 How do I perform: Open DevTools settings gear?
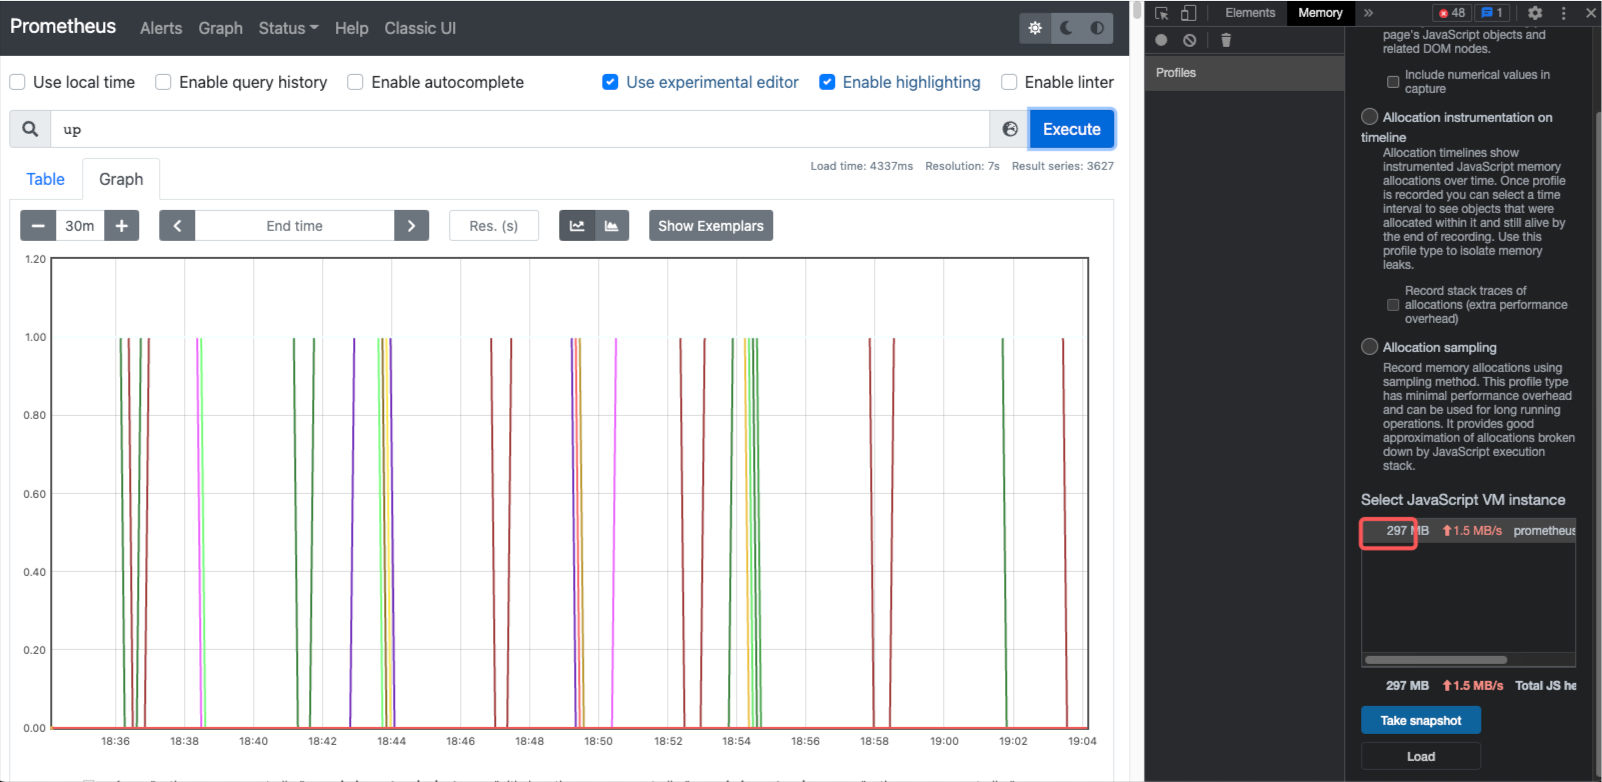[x=1535, y=13]
